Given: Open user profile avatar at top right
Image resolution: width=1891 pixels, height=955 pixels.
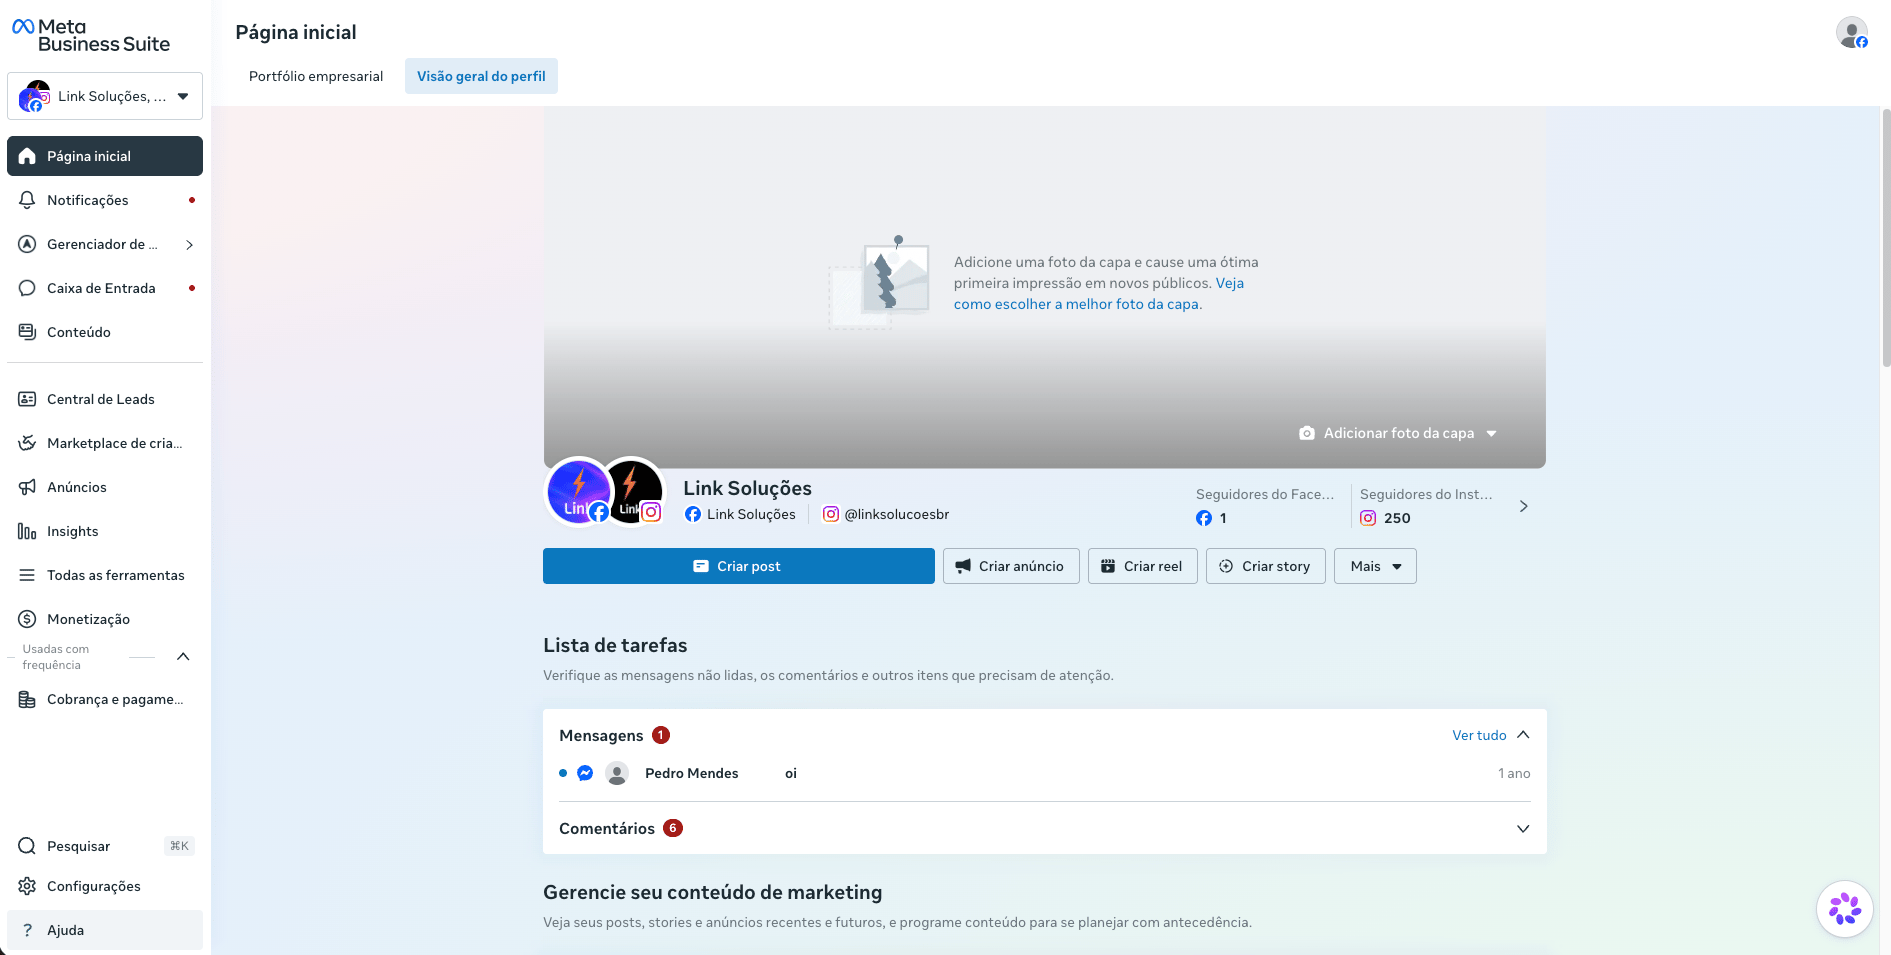Looking at the screenshot, I should pyautogui.click(x=1852, y=32).
